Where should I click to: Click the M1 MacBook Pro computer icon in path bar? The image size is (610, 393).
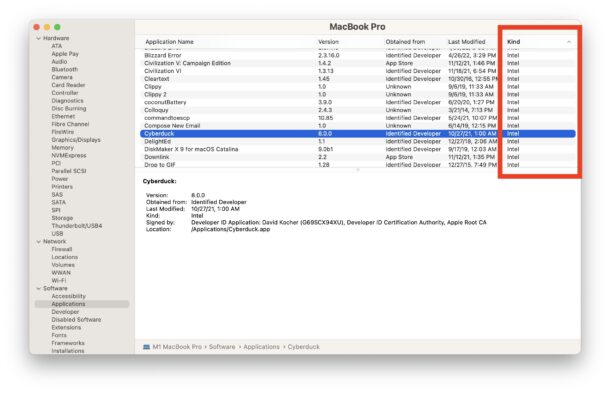tap(146, 347)
